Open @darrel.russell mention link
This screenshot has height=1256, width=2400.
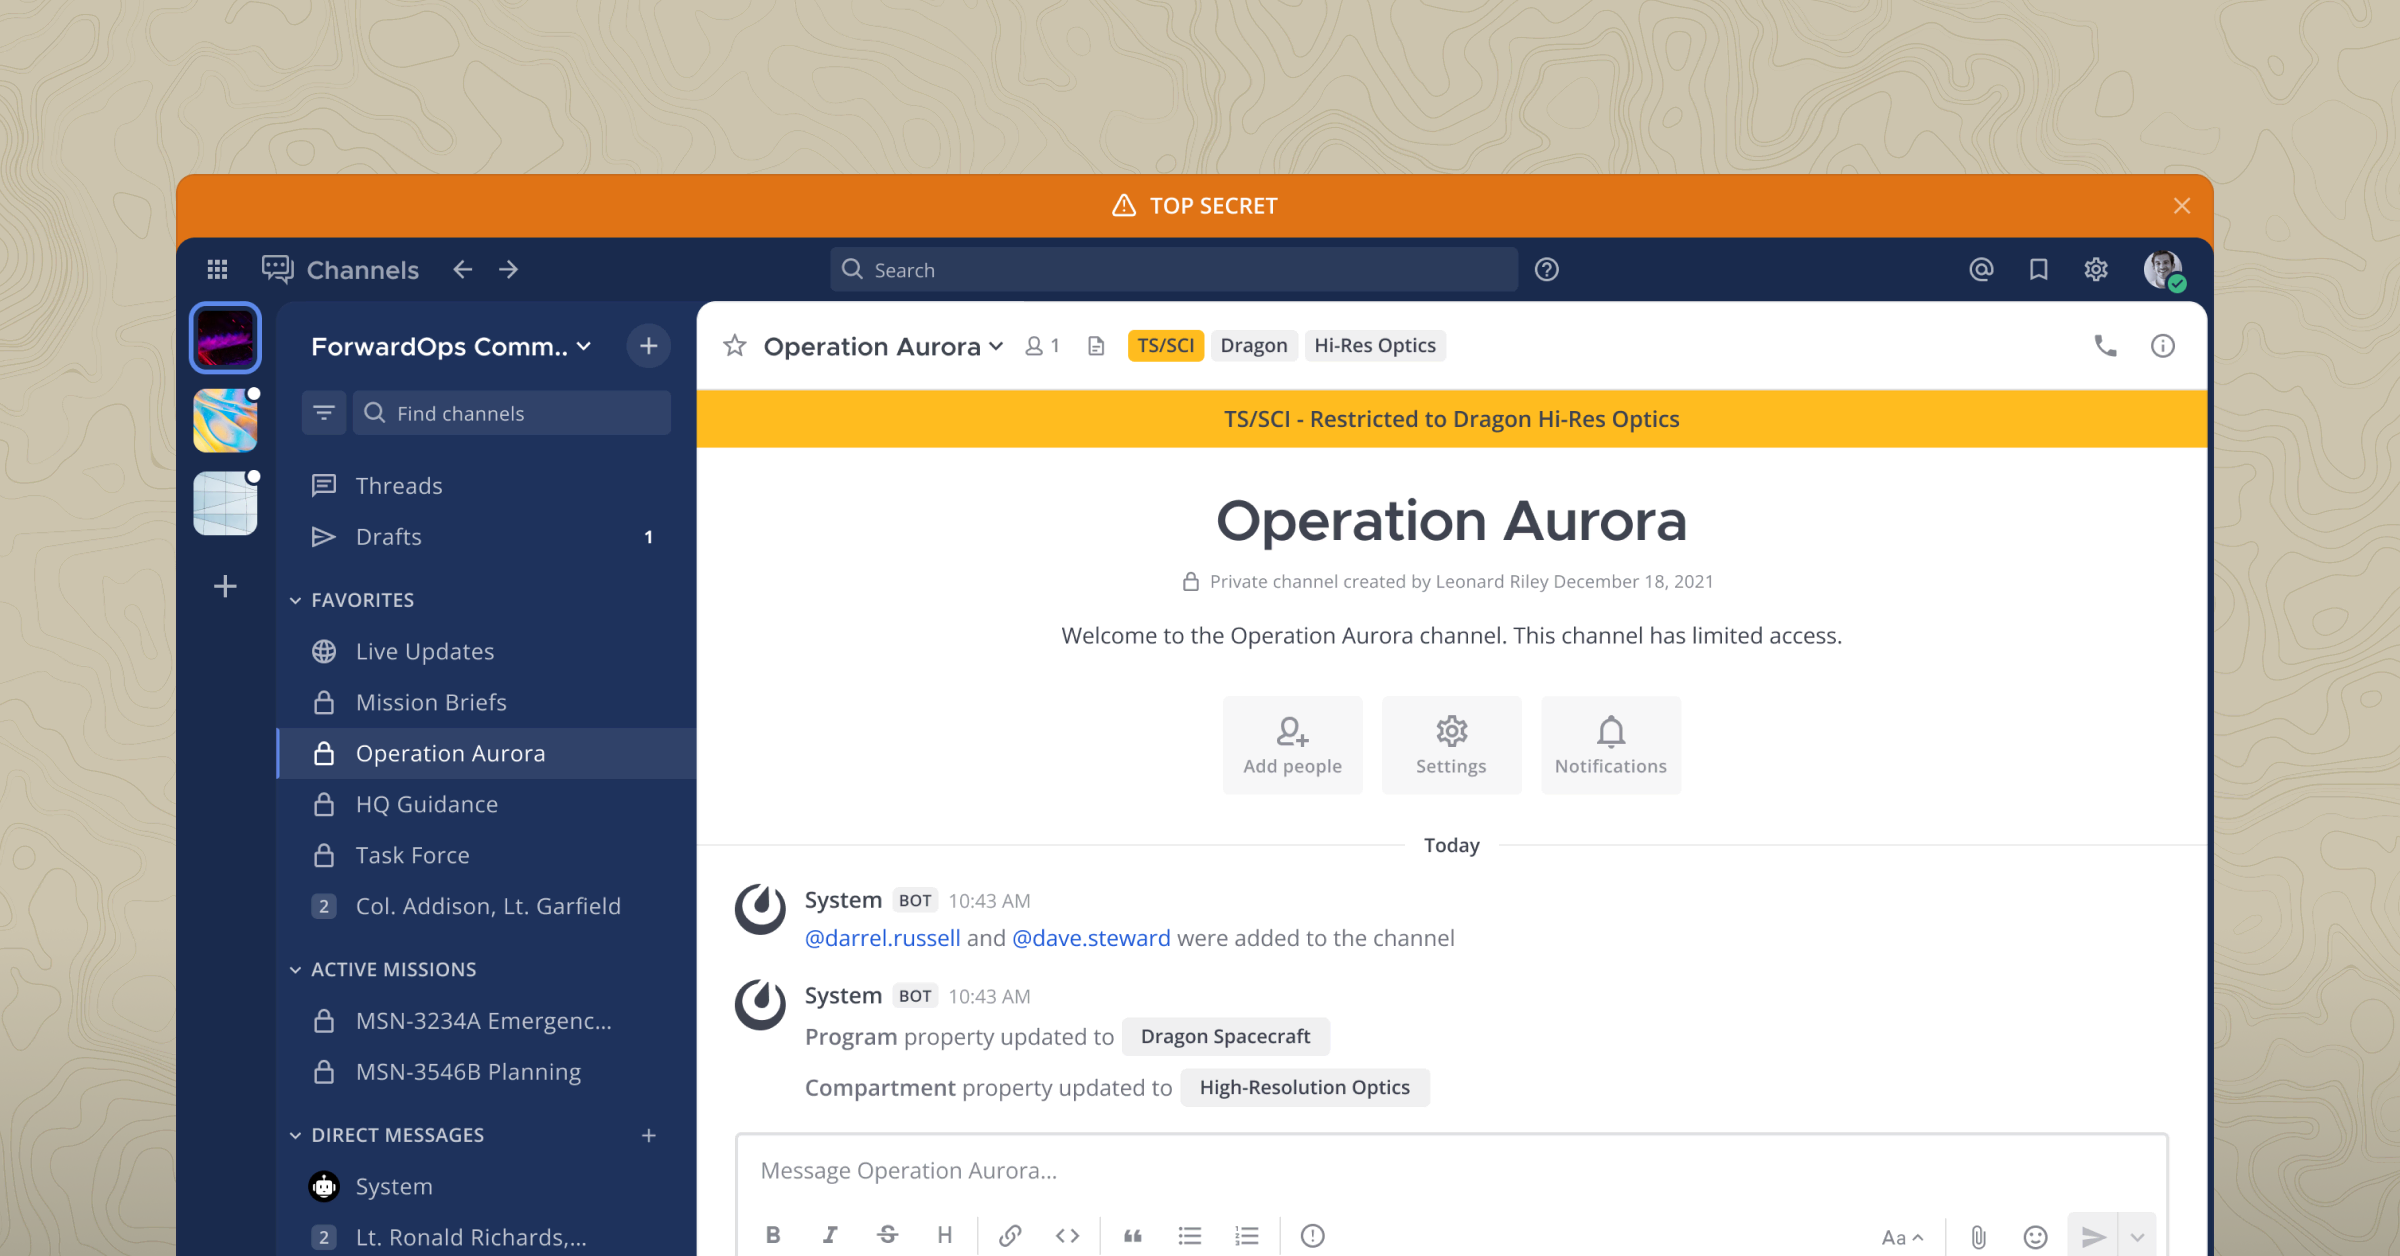(x=883, y=938)
